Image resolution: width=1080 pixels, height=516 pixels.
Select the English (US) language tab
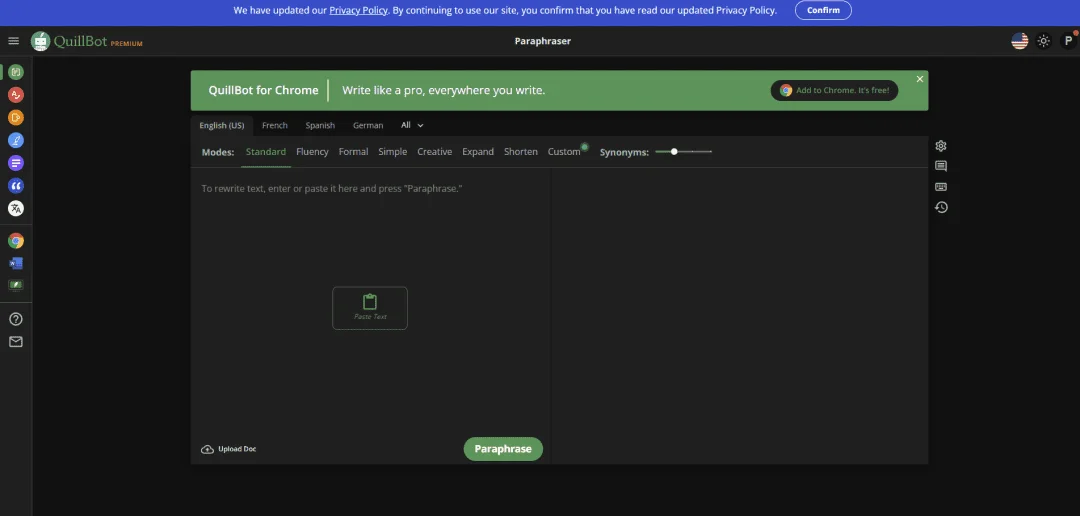tap(222, 125)
